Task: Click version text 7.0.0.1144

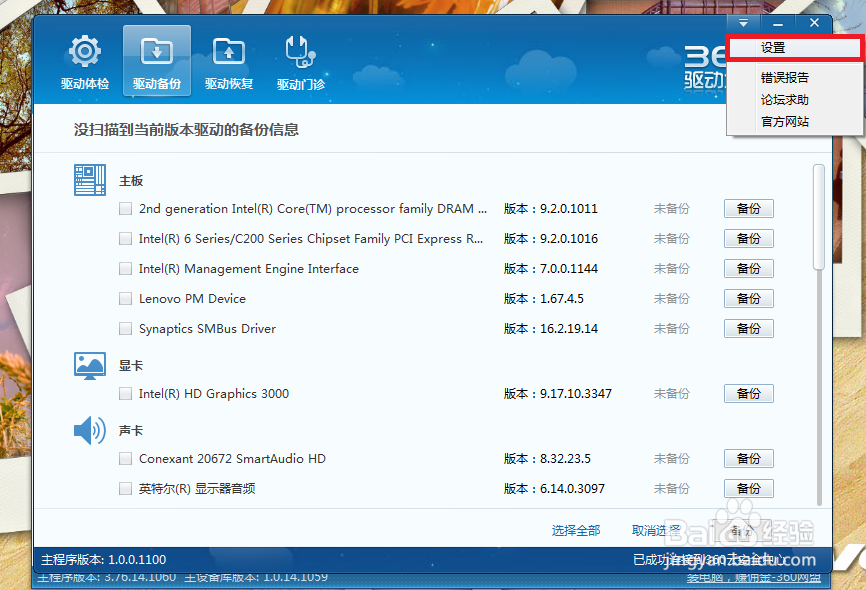Action: [569, 268]
